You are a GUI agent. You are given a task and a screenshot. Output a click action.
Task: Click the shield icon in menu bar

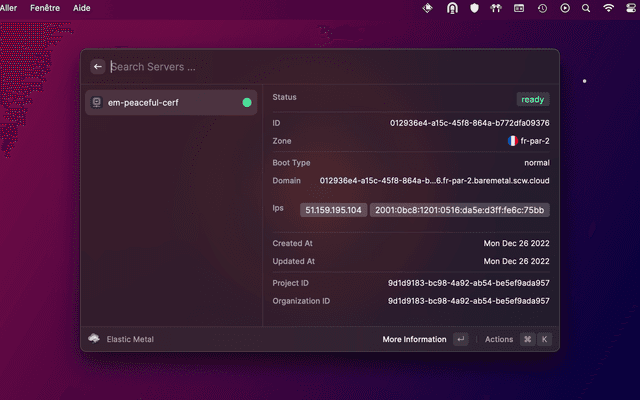pyautogui.click(x=474, y=8)
